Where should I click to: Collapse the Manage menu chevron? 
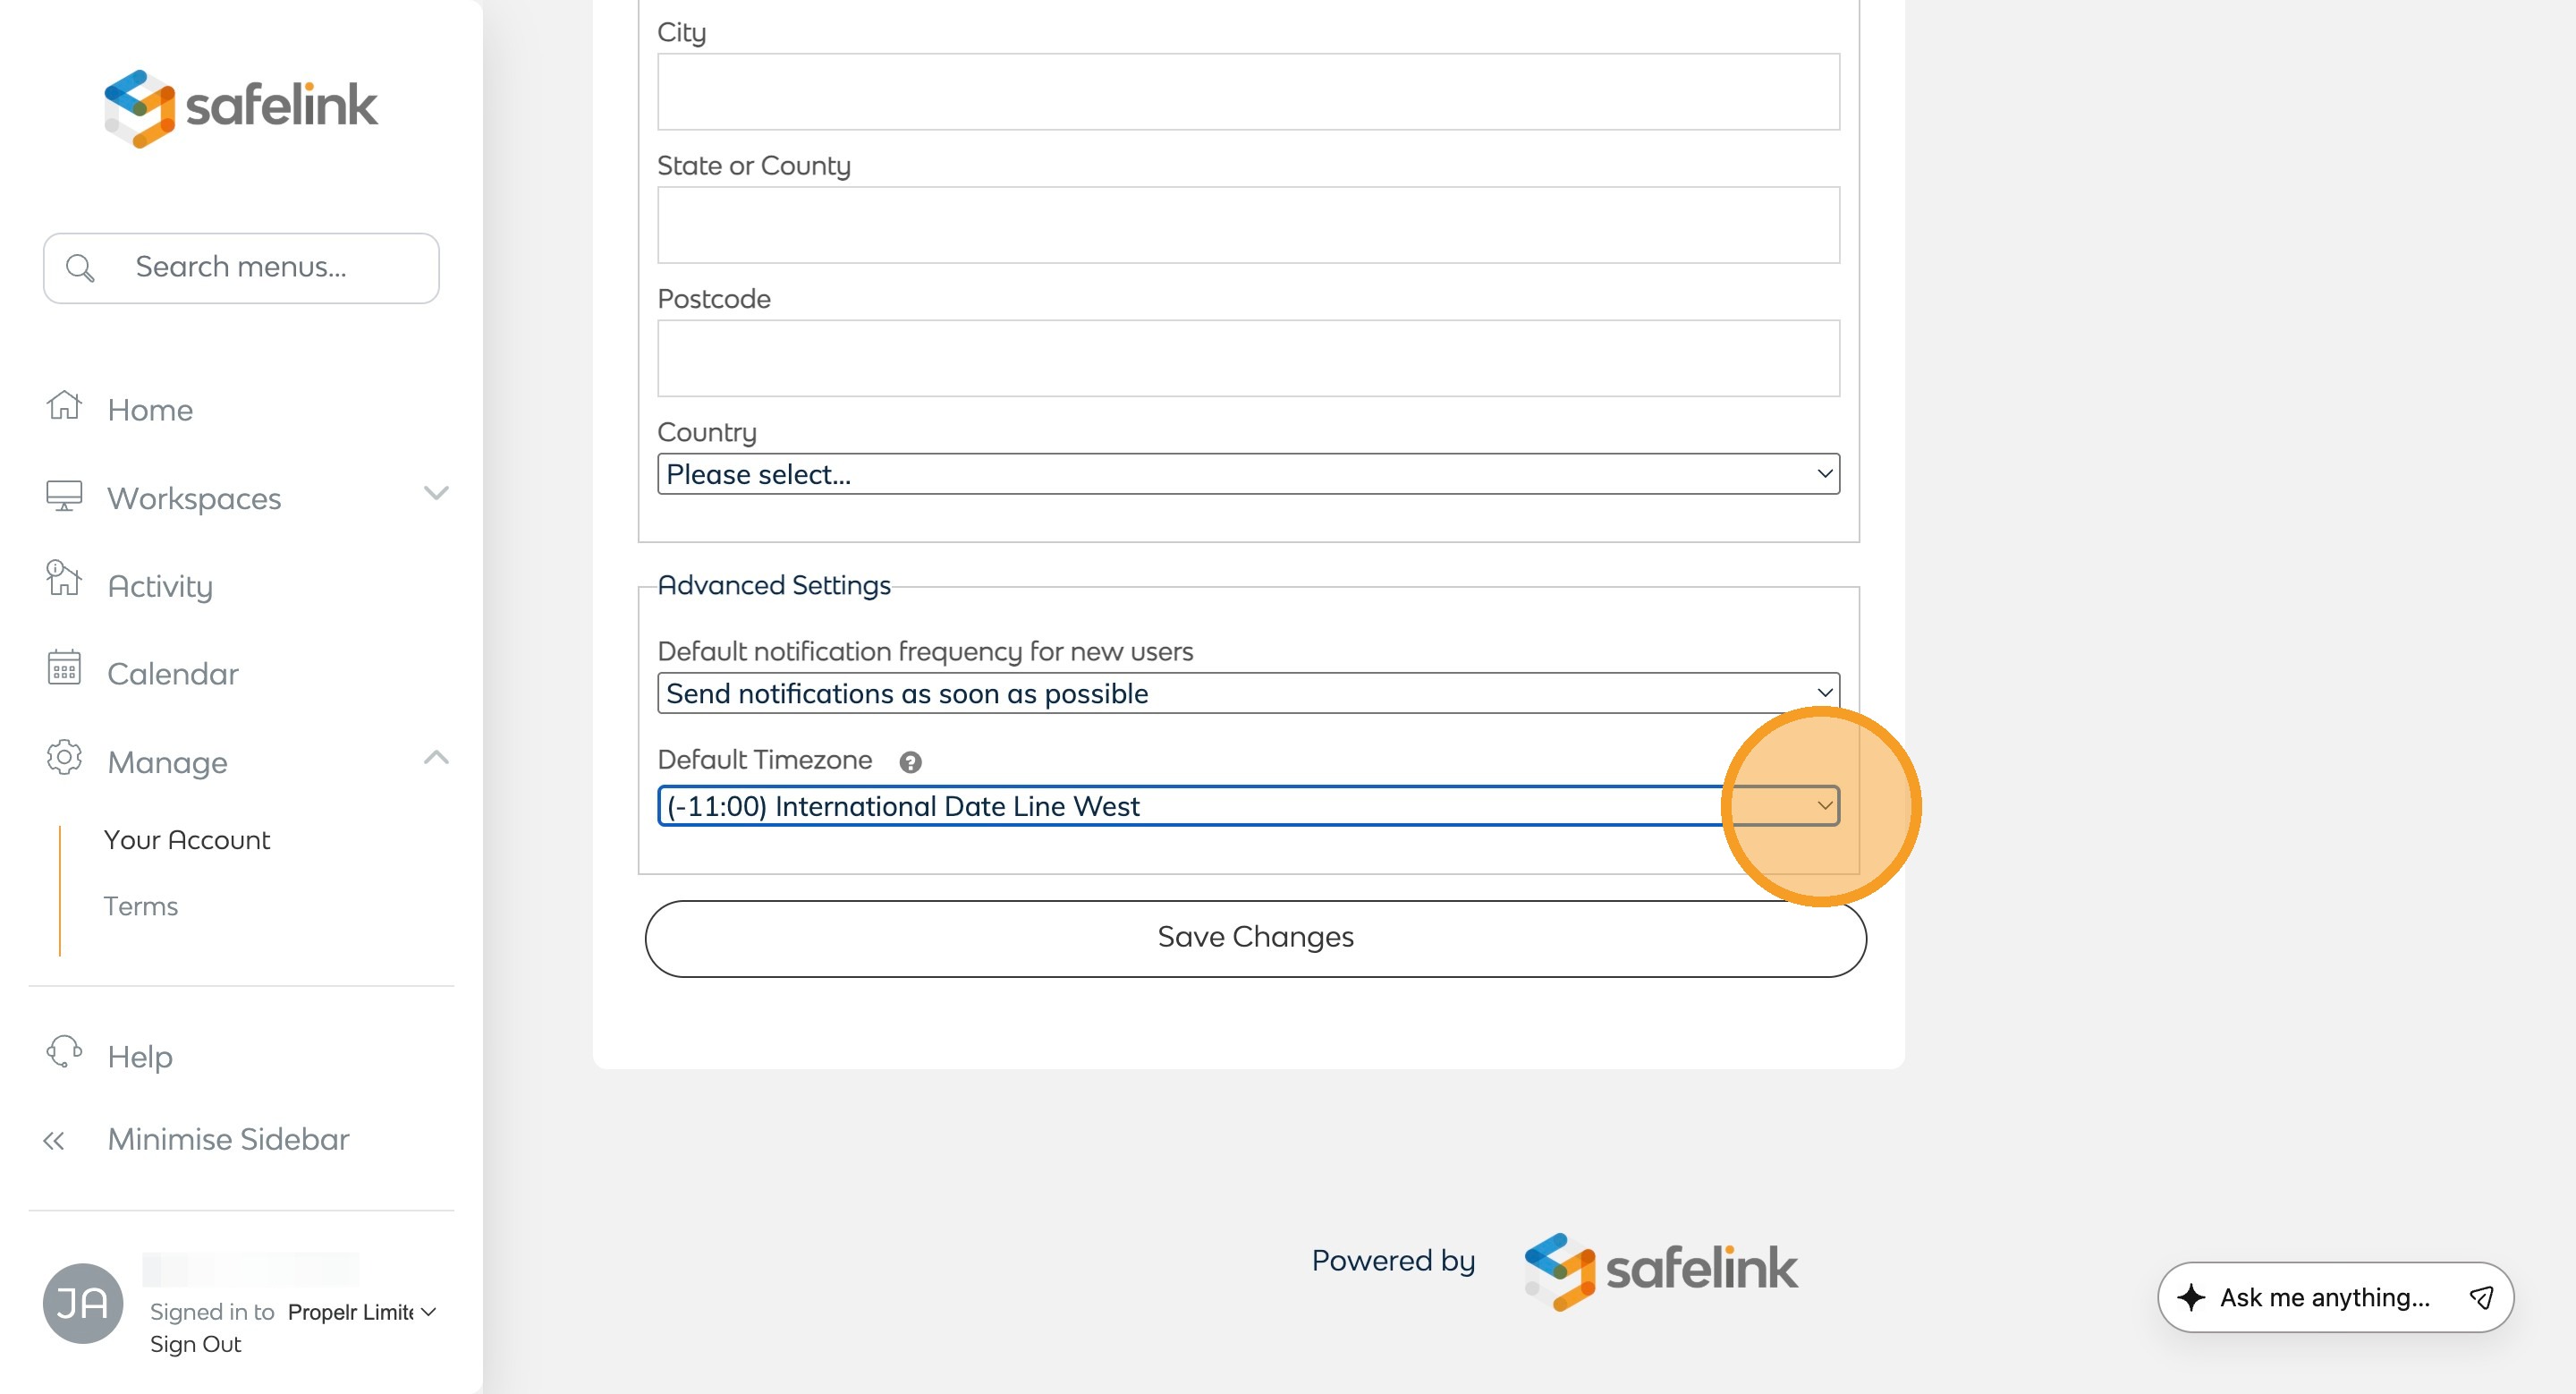[436, 758]
